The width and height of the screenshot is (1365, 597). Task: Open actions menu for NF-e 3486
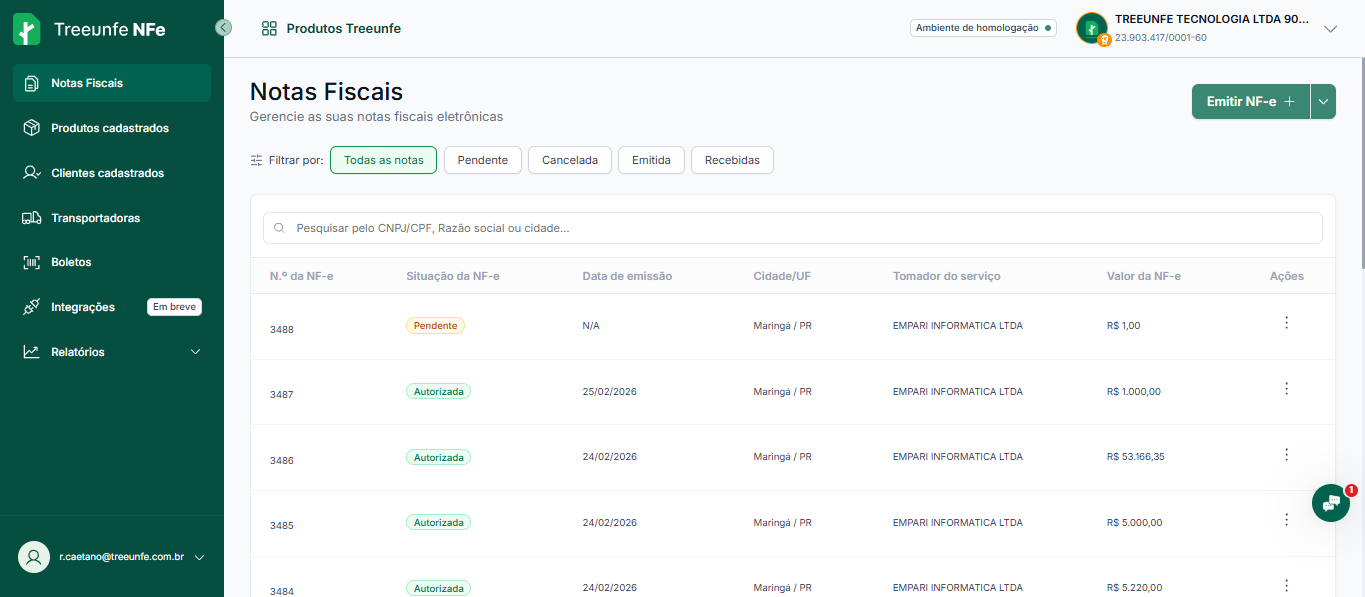(x=1286, y=455)
